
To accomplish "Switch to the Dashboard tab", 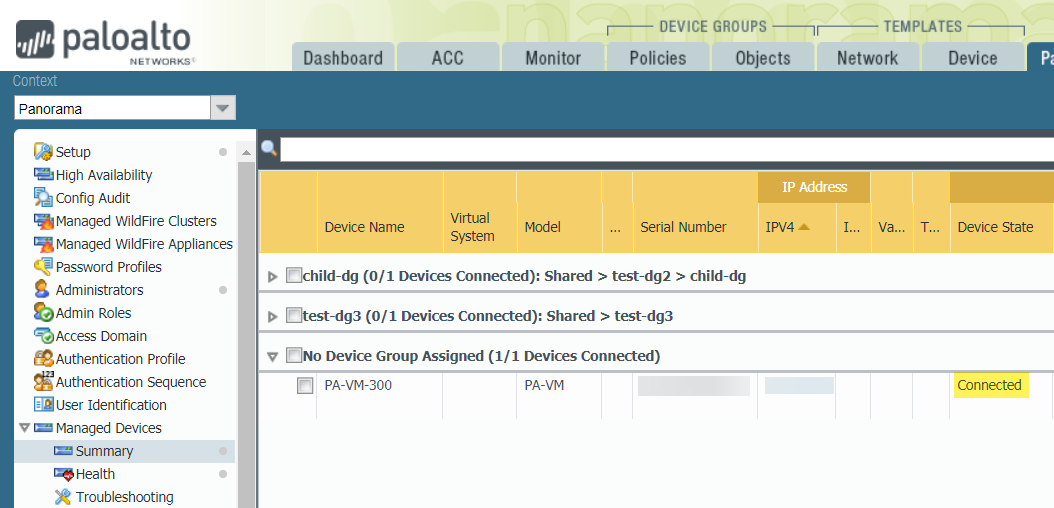I will 343,58.
